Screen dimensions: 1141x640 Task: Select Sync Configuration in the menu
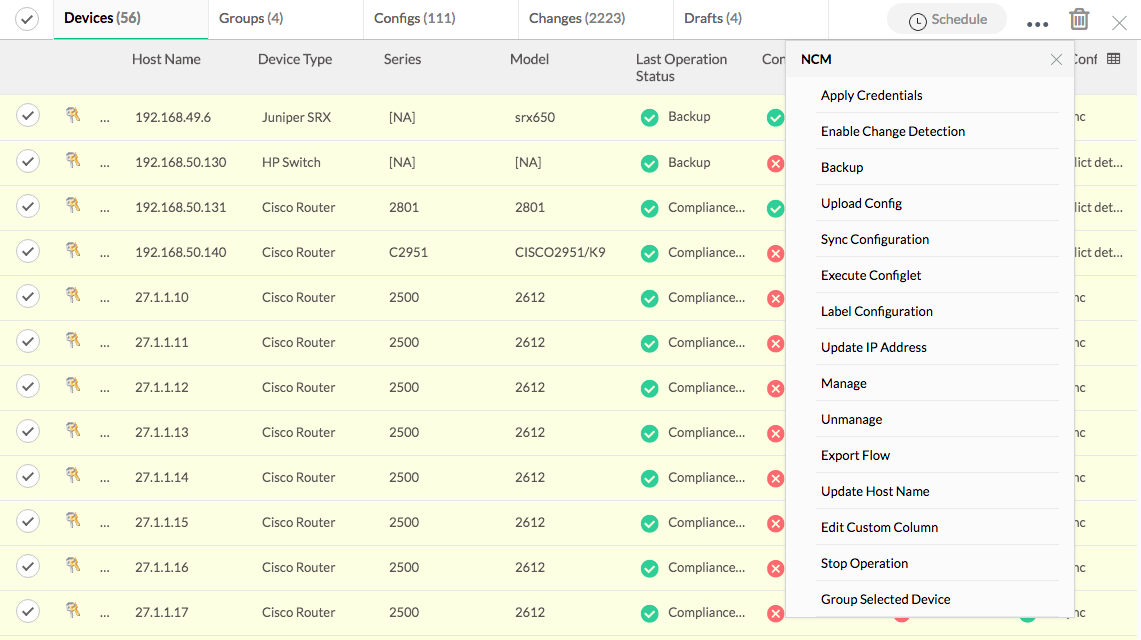click(x=875, y=239)
